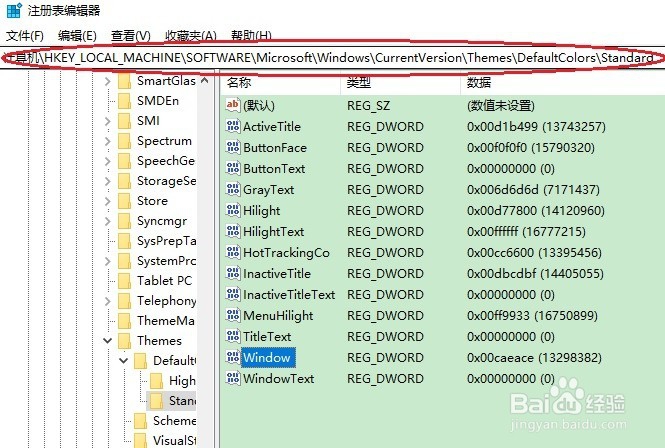Screen dimensions: 665x448
Task: Click the SMI folder icon
Action: (125, 120)
